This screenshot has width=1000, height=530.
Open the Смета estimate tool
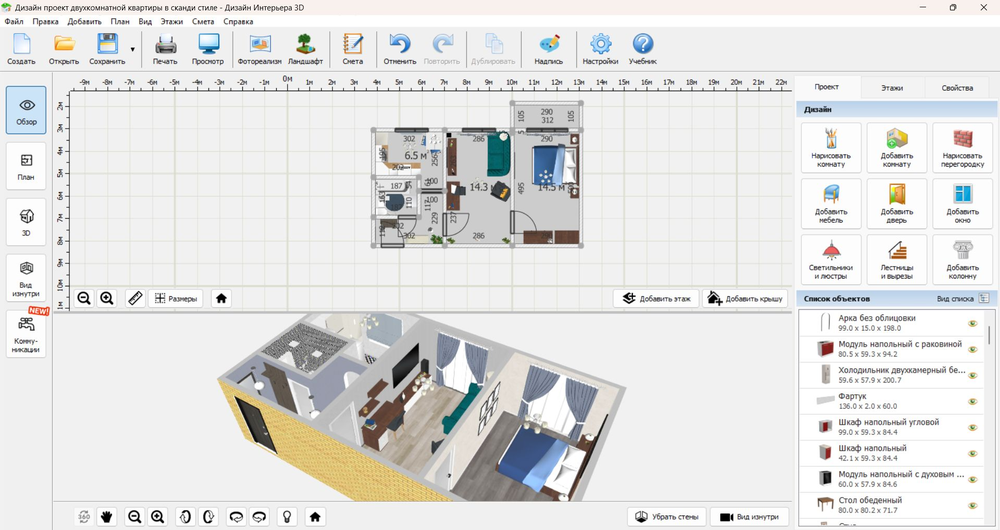[x=352, y=48]
